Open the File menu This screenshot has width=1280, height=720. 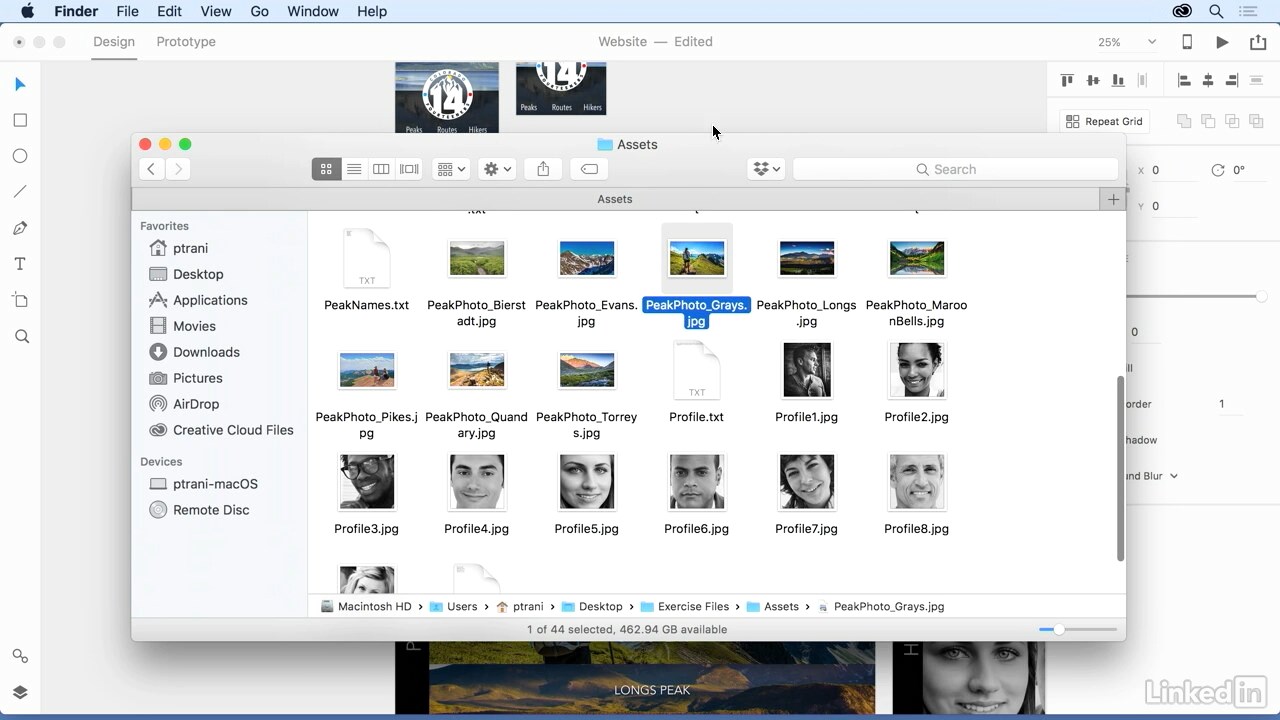(x=127, y=11)
